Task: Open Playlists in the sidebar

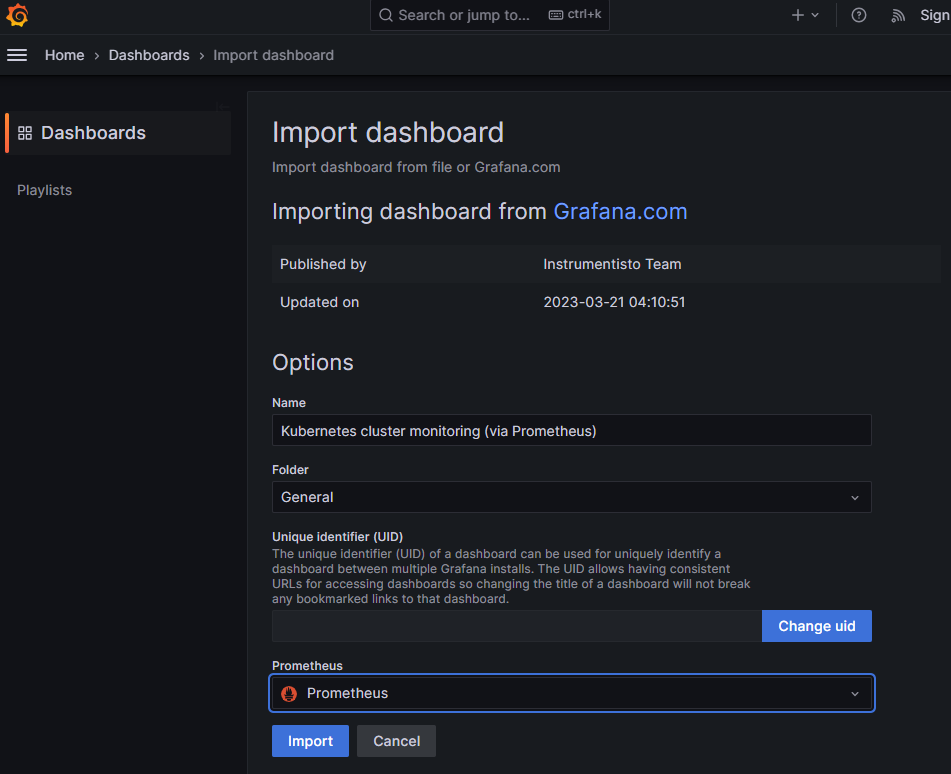Action: [x=44, y=190]
